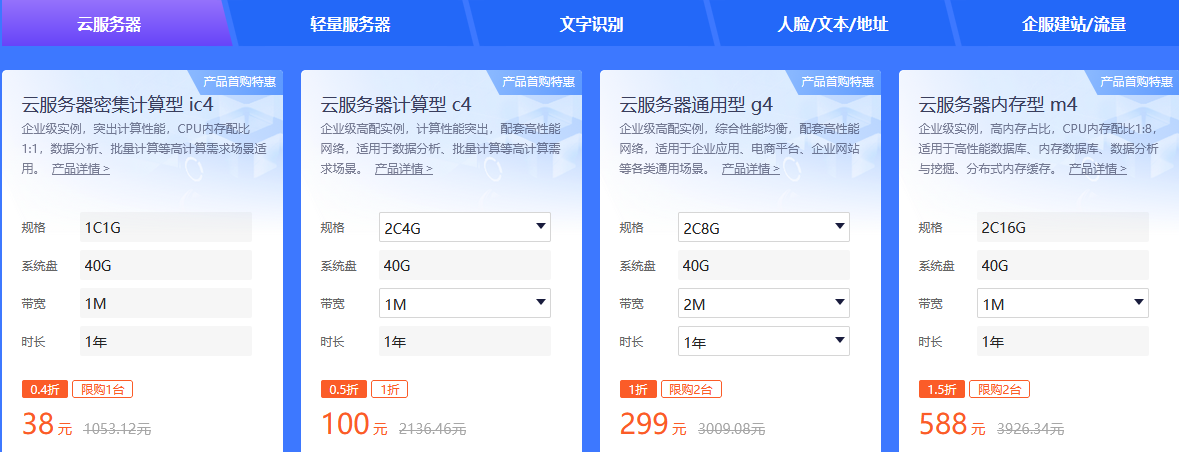Open the 2M 带宽 dropdown for g4

click(x=763, y=303)
